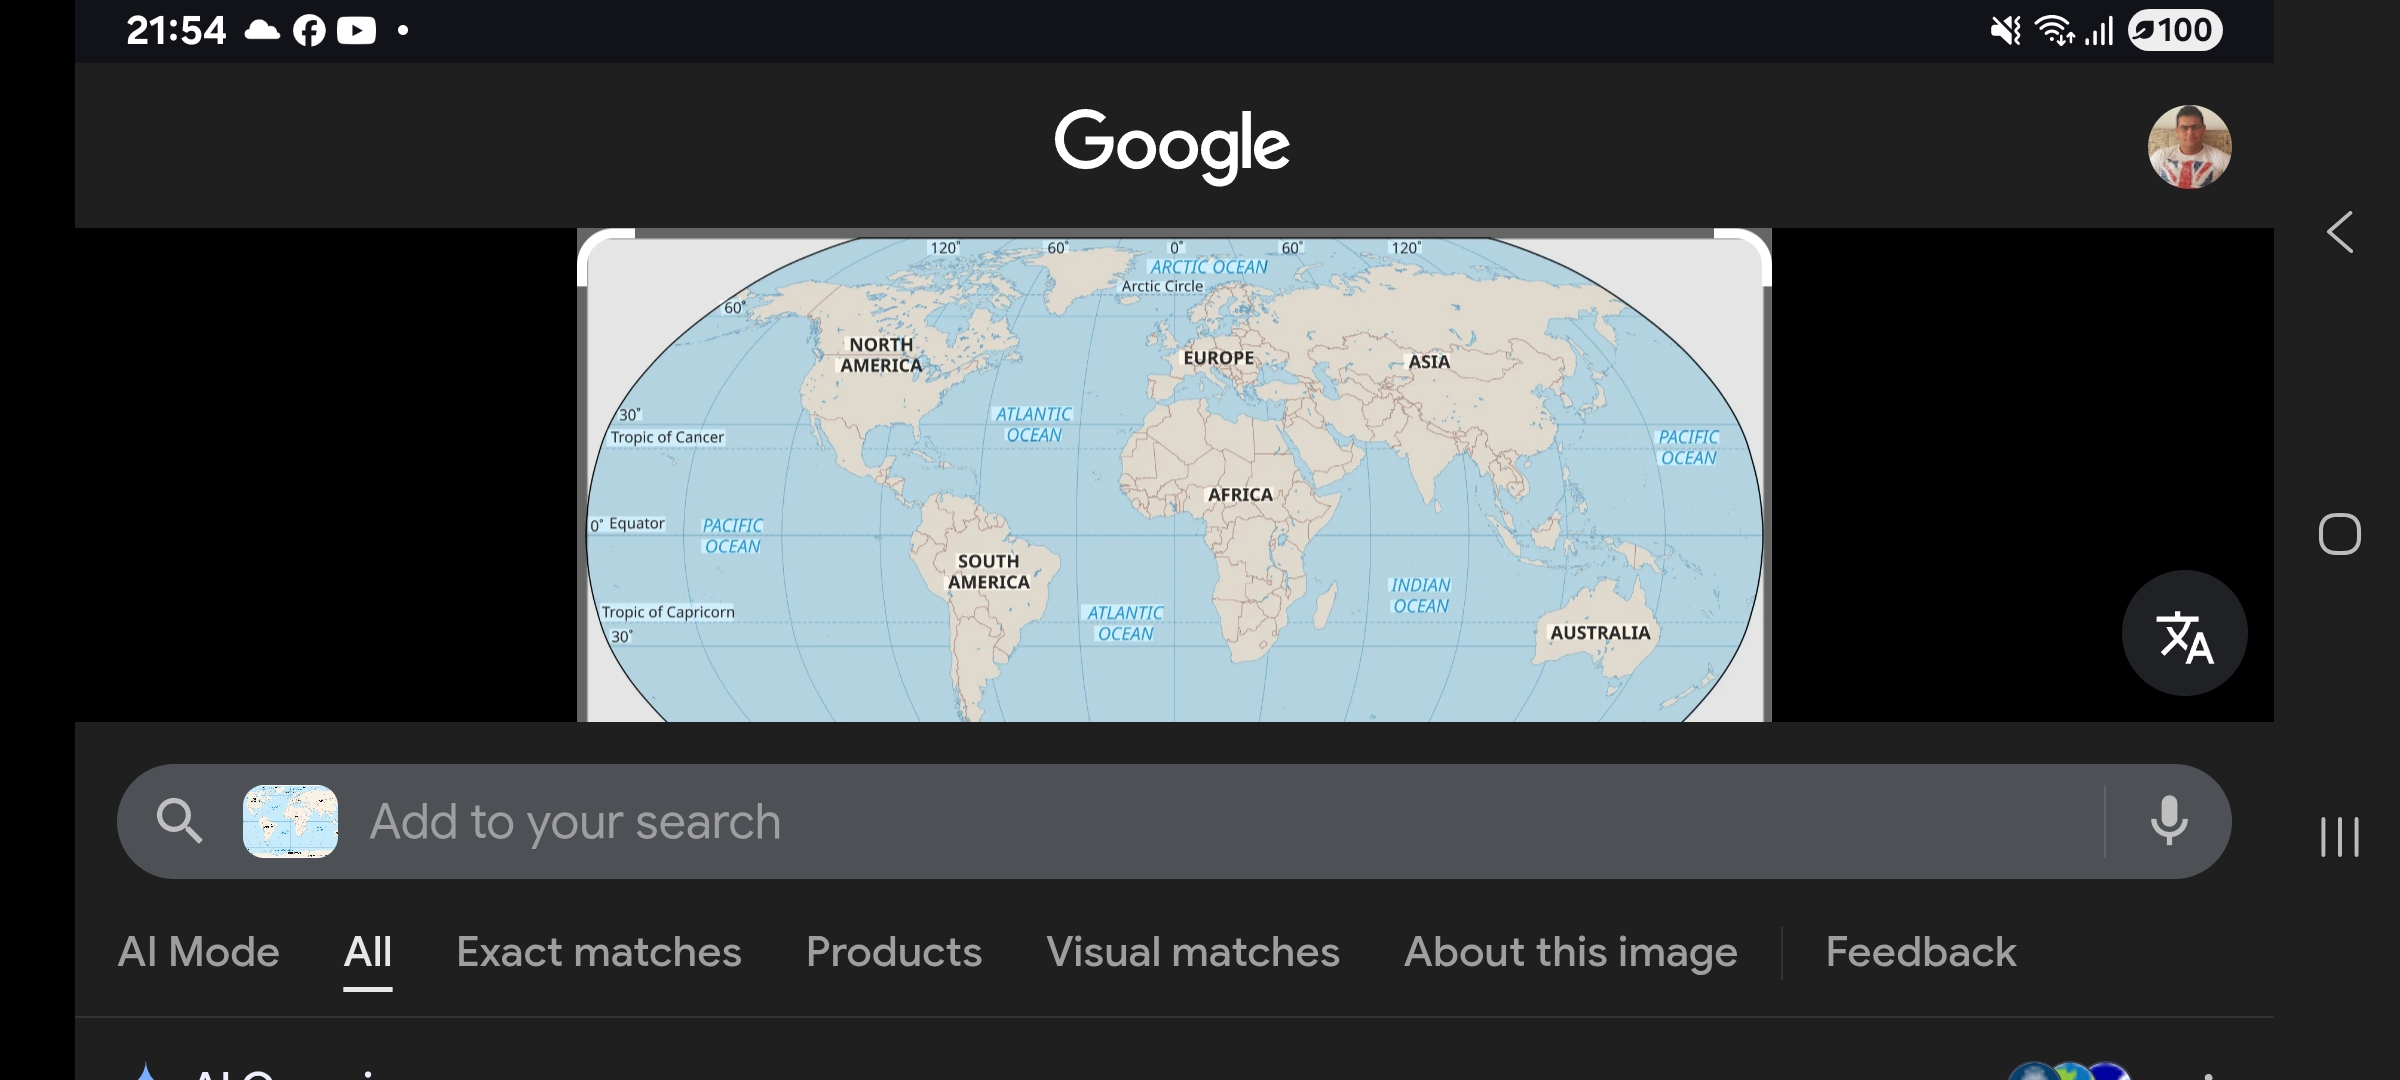Tap the microphone voice search icon
The height and width of the screenshot is (1080, 2400).
point(2168,821)
